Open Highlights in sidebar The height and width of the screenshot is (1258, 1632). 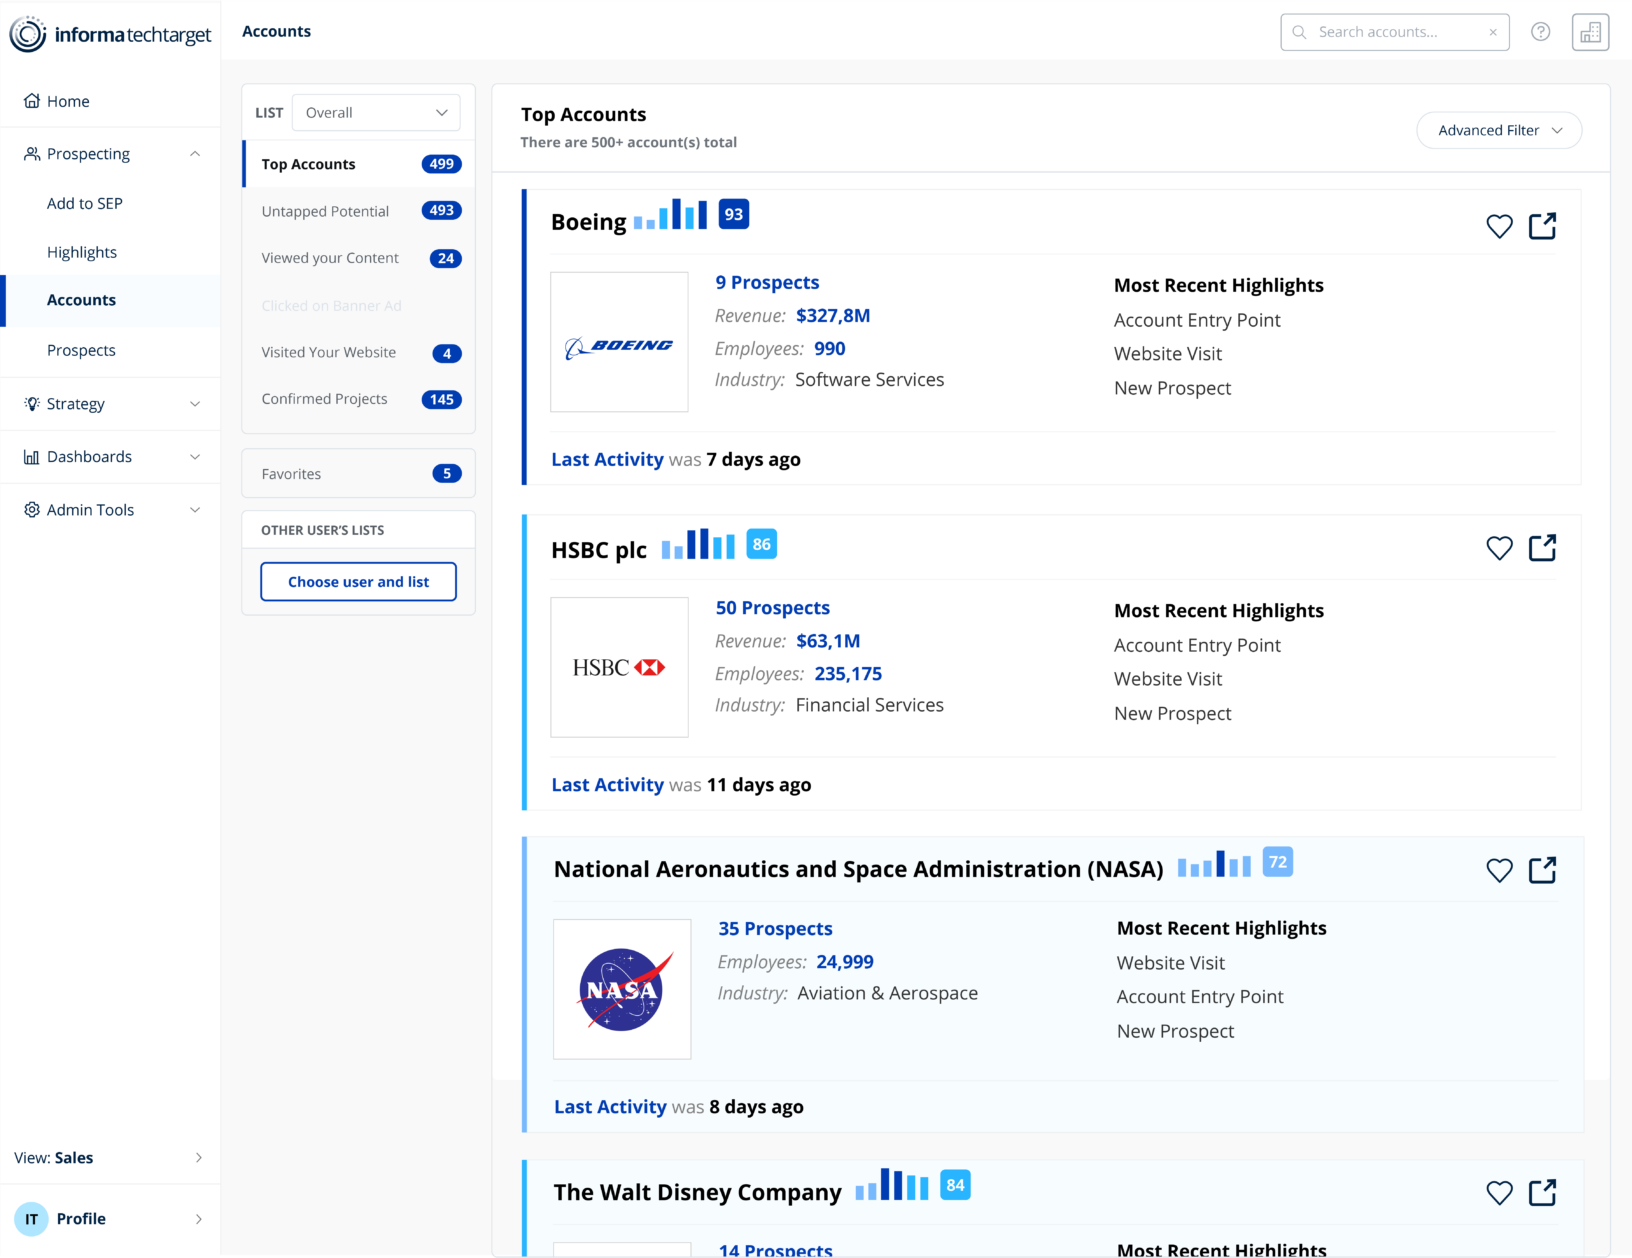pos(82,252)
